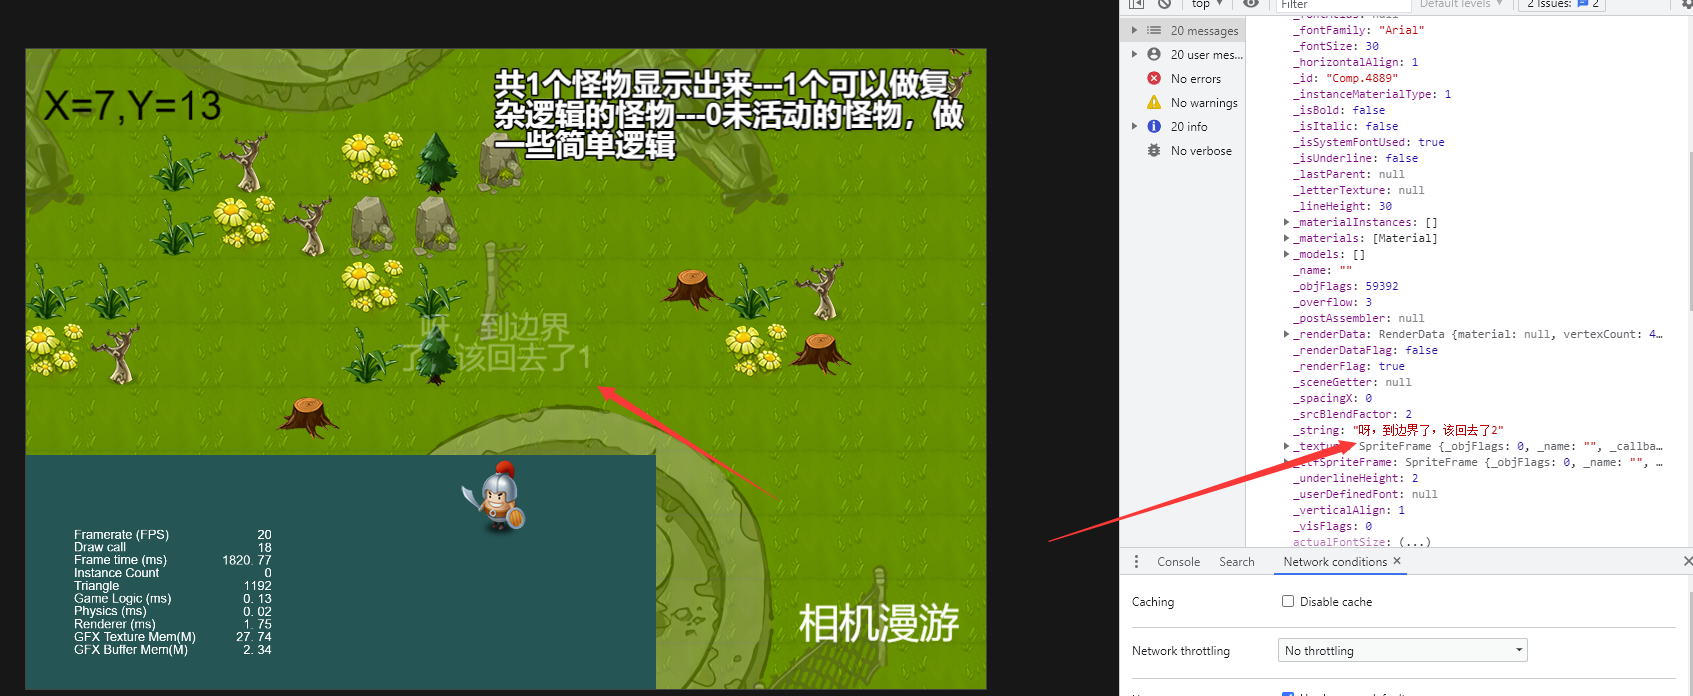Click the _fontSize 30 value
Image resolution: width=1693 pixels, height=696 pixels.
point(1372,47)
